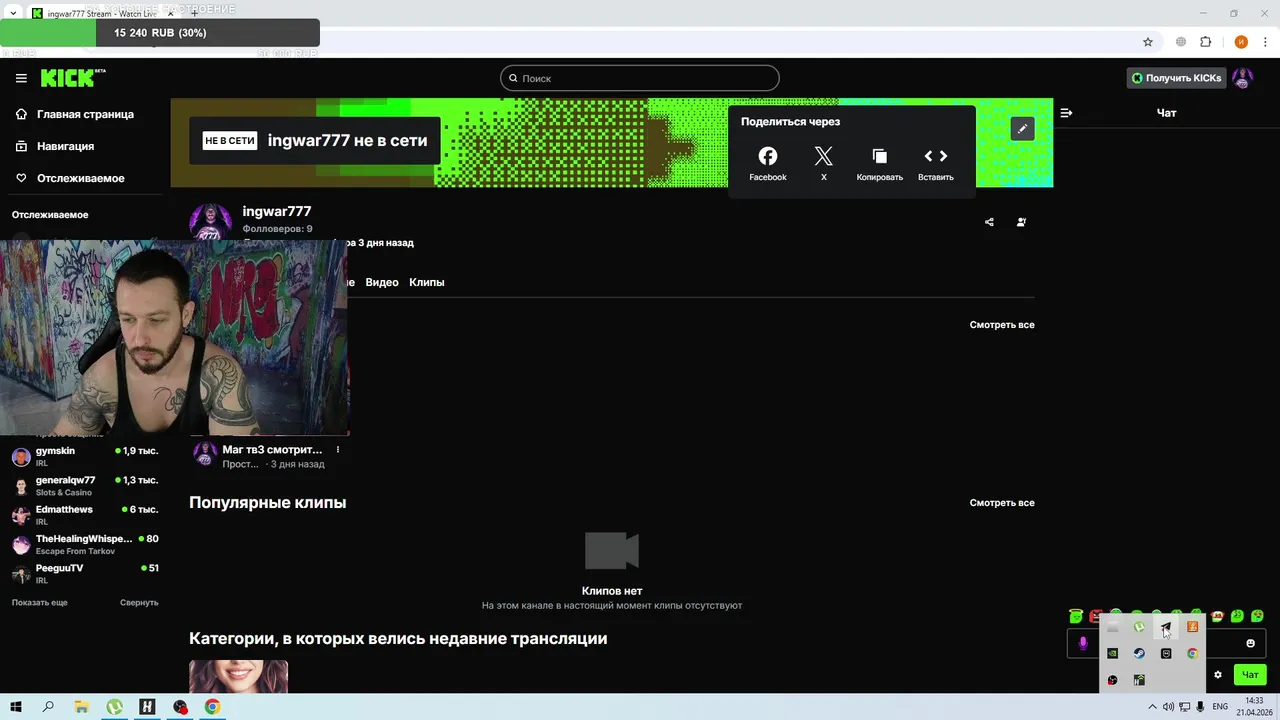Open Chrome extensions puzzle icon
This screenshot has height=720, width=1280.
1206,42
